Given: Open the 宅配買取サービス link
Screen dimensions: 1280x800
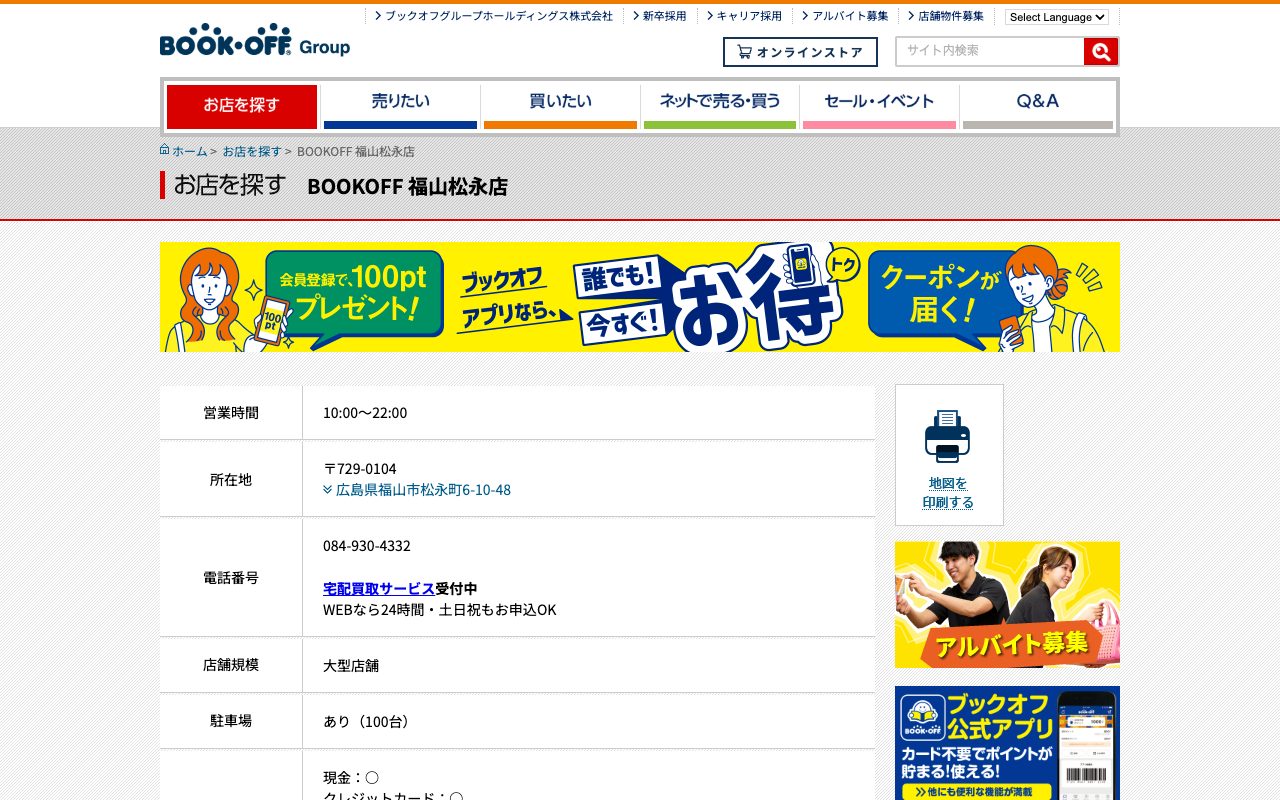Looking at the screenshot, I should tap(379, 589).
